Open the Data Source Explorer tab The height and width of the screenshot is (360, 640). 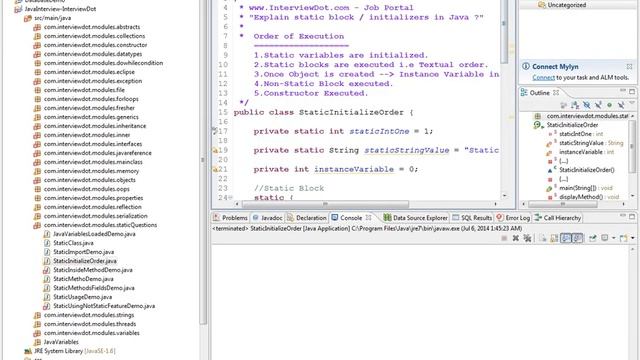tap(416, 218)
